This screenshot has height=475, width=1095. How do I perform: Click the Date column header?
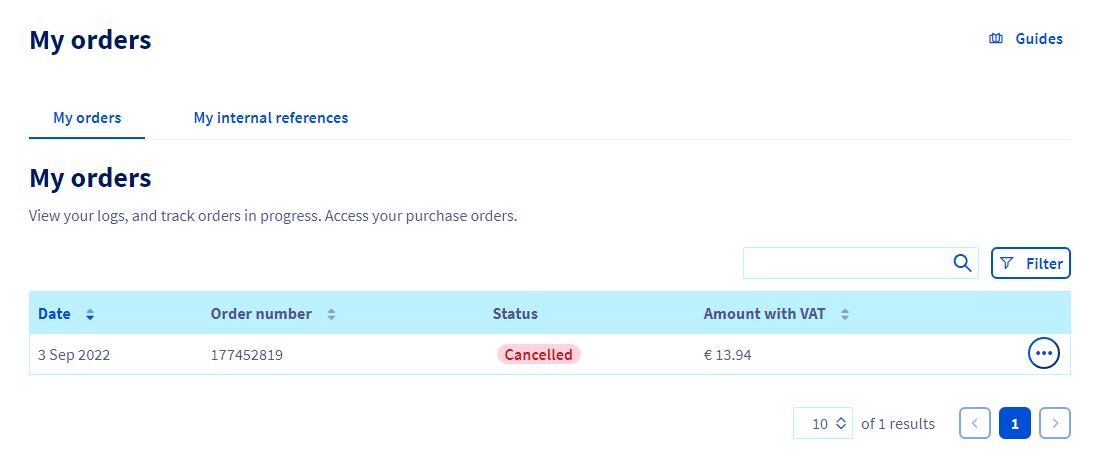(54, 314)
